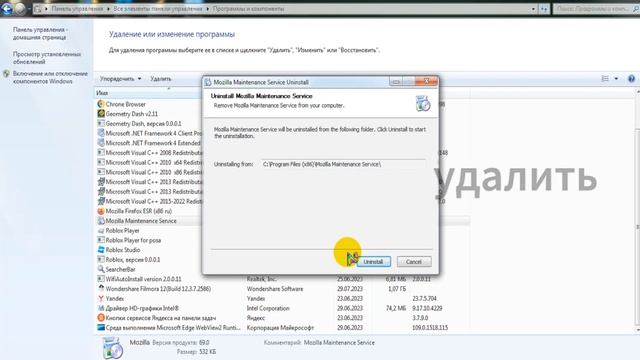Open Панель управления домашняя страница link
Viewport: 640px width, 360px height.
coord(40,33)
